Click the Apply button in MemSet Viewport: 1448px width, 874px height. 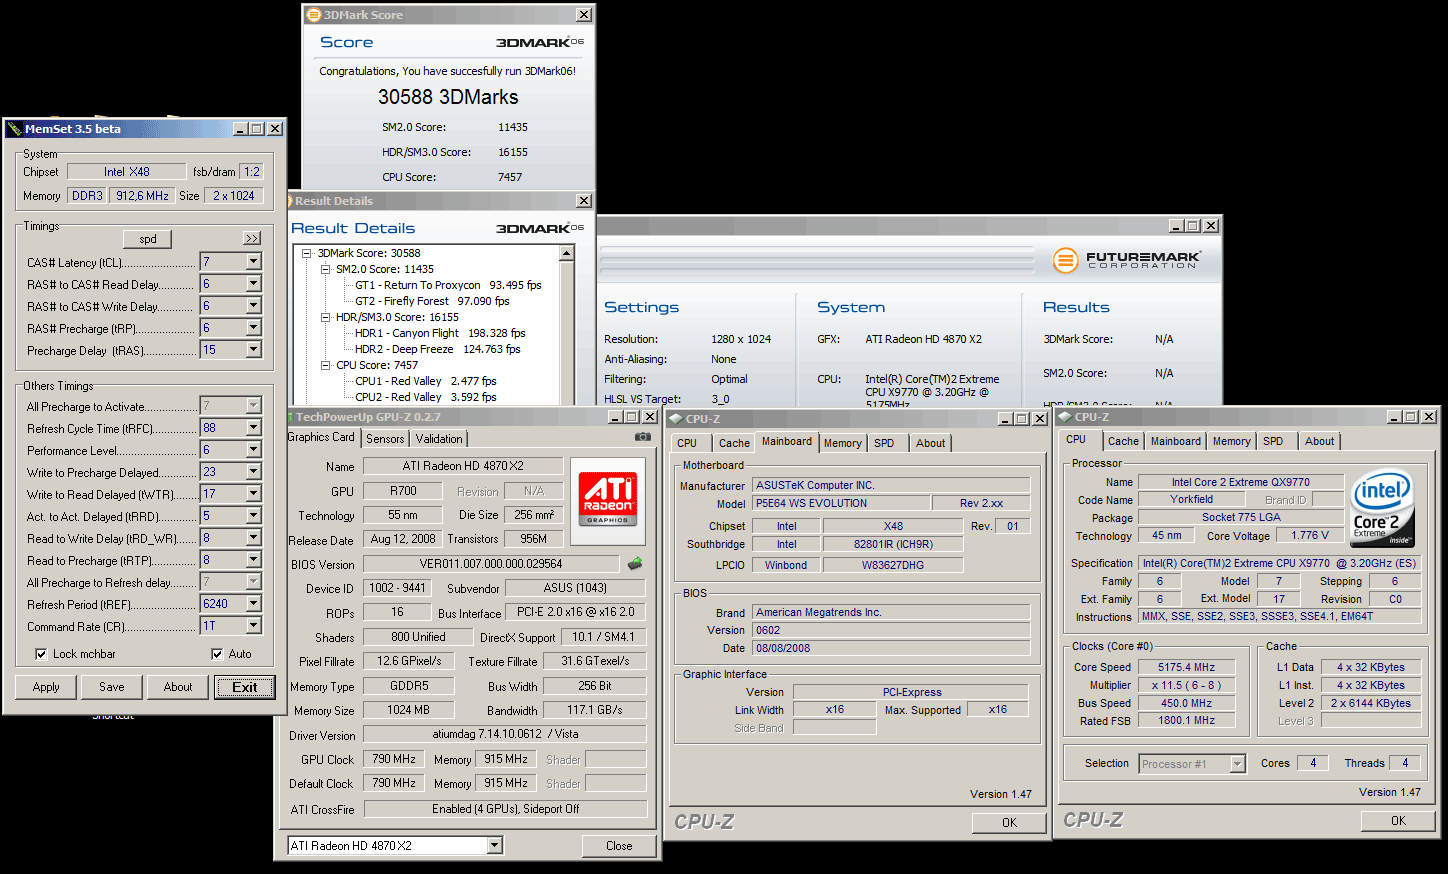(46, 687)
